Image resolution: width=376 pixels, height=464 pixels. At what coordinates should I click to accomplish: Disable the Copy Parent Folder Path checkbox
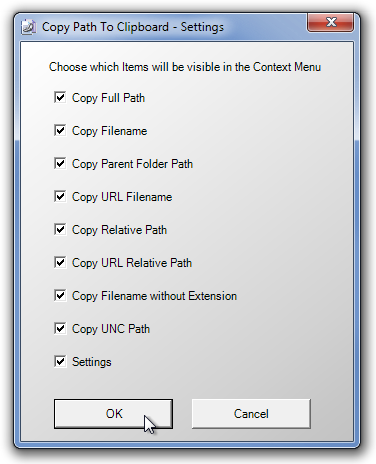[x=60, y=163]
